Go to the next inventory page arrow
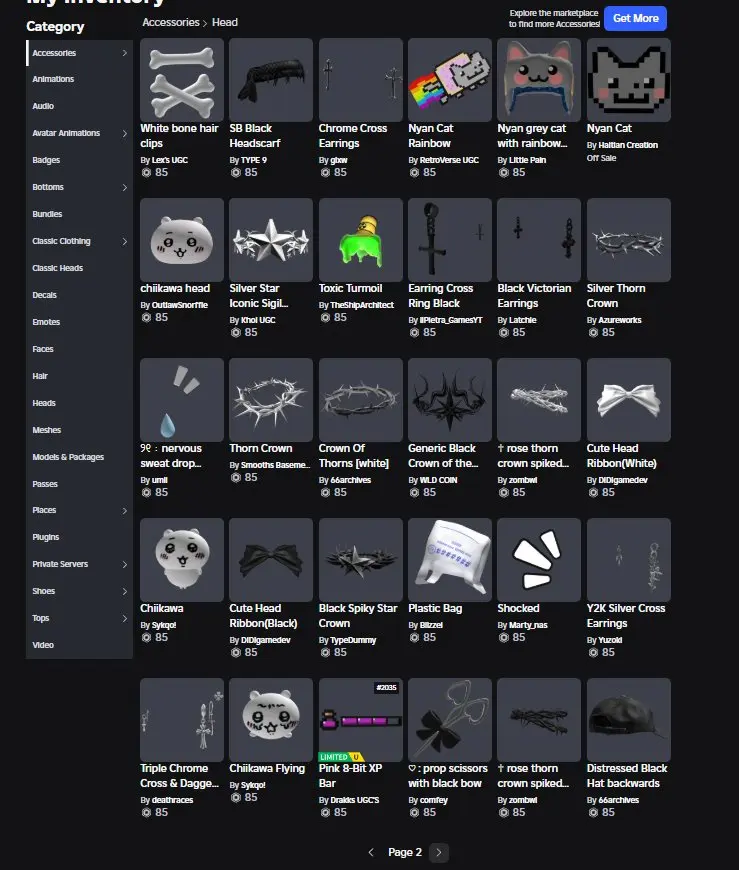The width and height of the screenshot is (739, 870). click(438, 852)
